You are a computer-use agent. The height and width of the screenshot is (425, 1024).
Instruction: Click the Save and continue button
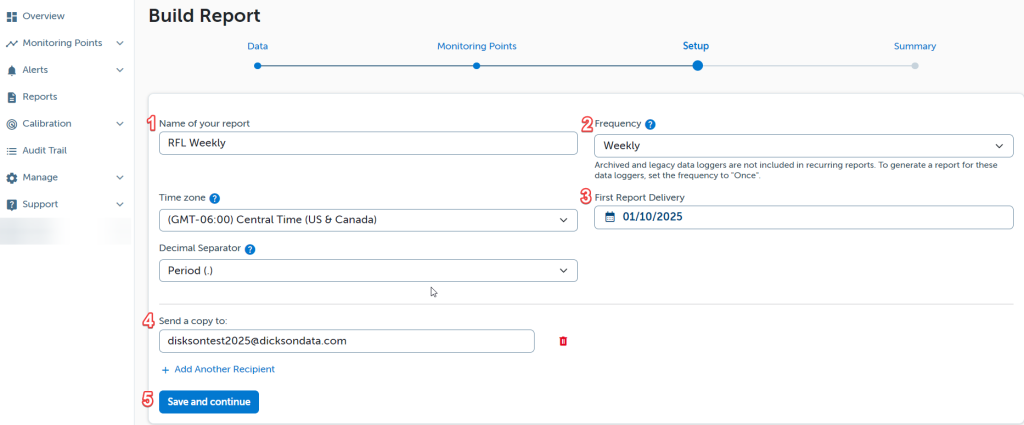click(208, 402)
